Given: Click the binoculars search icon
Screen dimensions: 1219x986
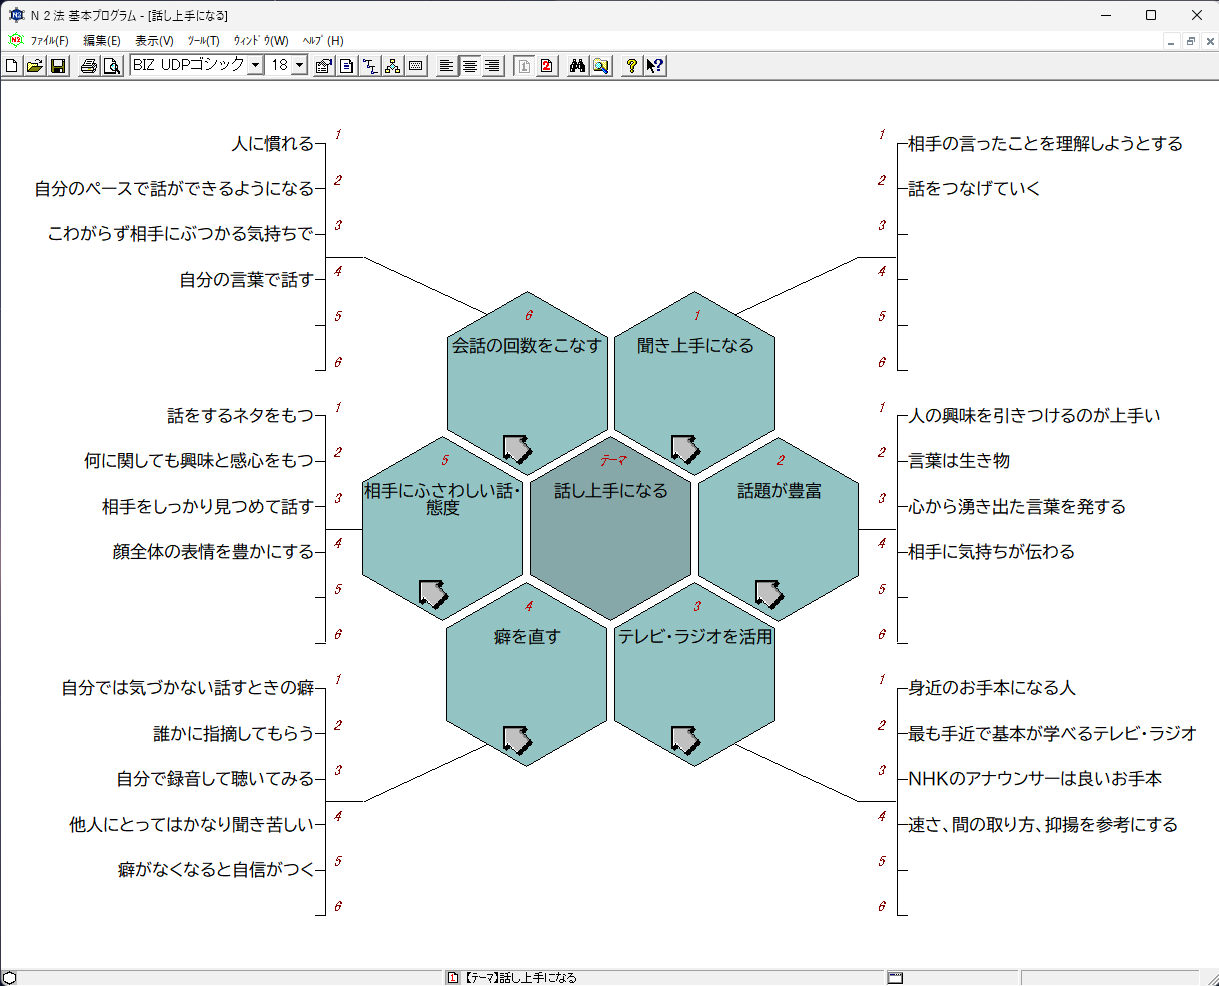Looking at the screenshot, I should 577,66.
